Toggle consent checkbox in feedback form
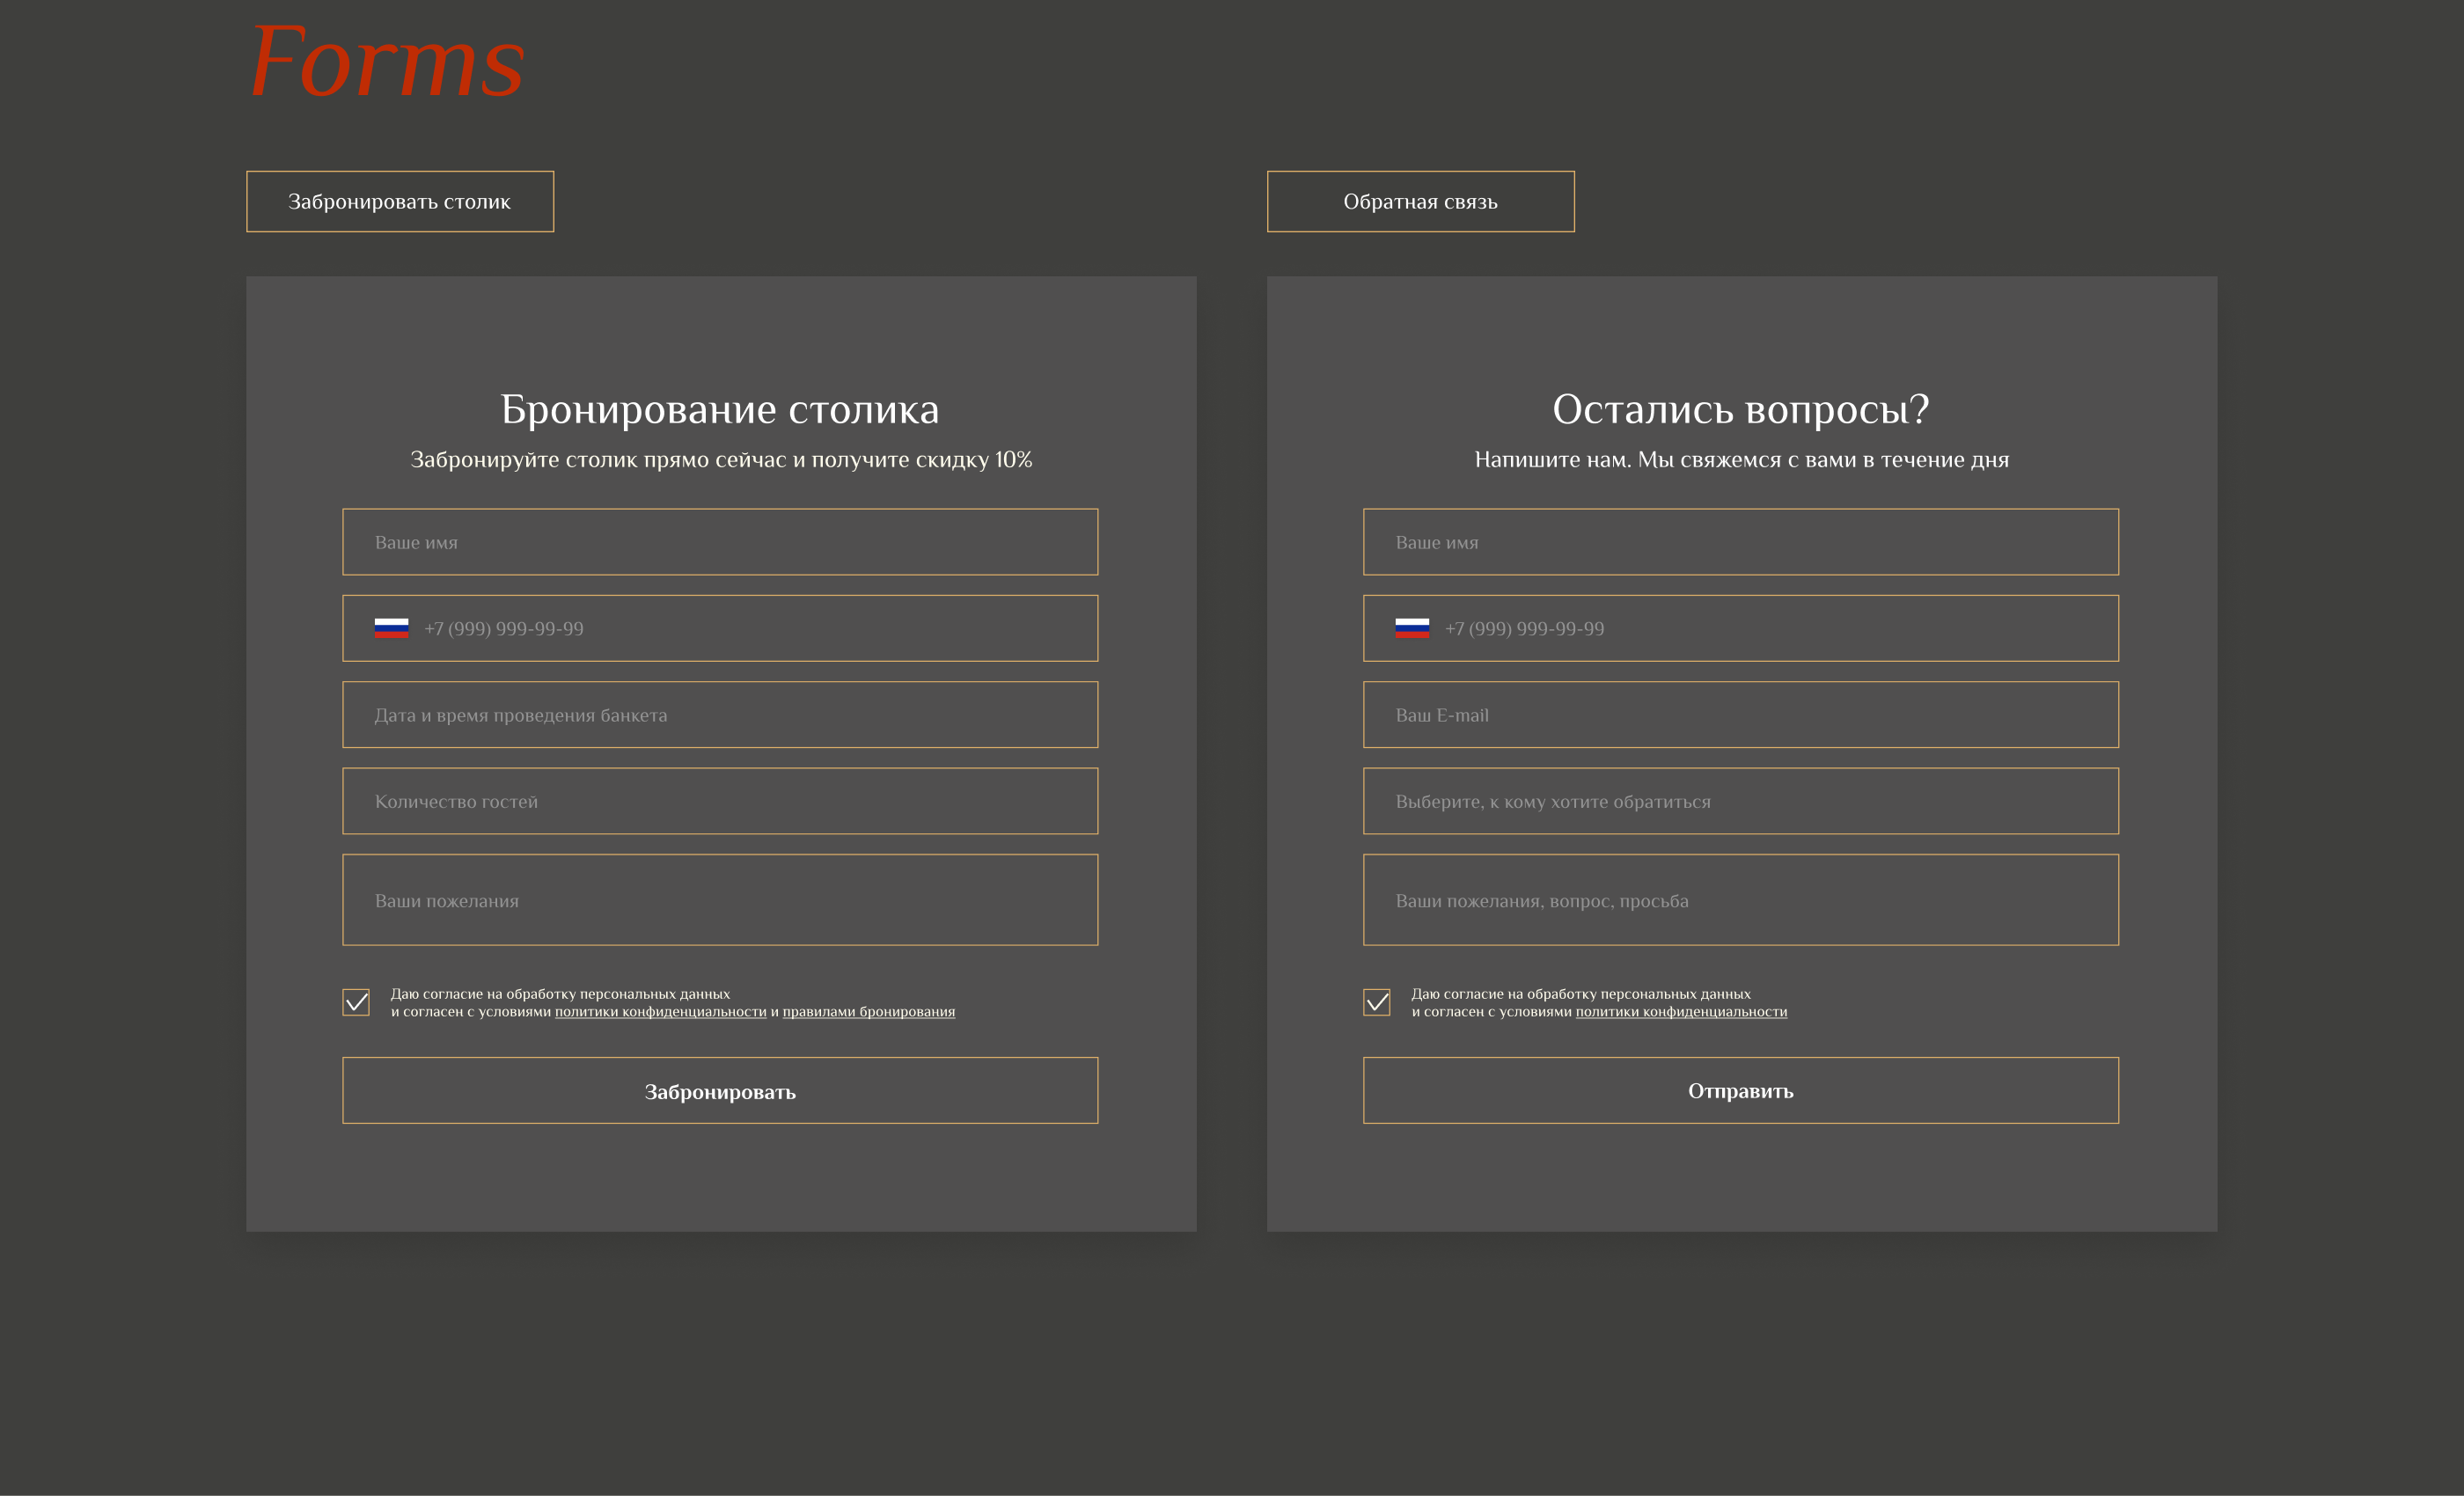 tap(1377, 1002)
